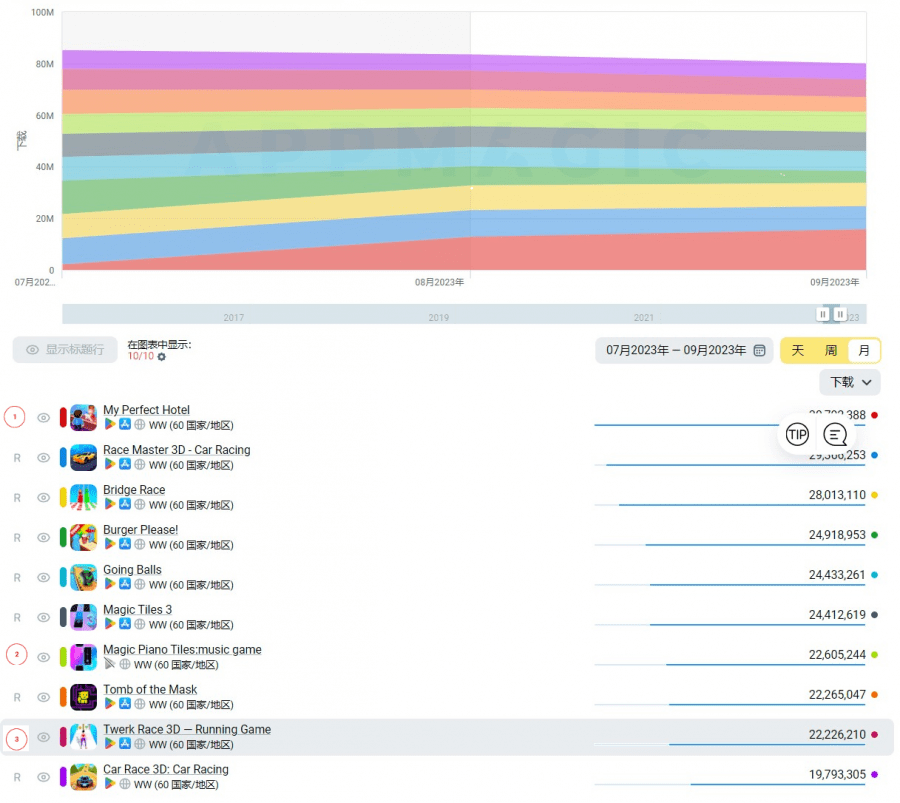Click Going Balls app icon
This screenshot has width=900, height=803.
coord(84,577)
